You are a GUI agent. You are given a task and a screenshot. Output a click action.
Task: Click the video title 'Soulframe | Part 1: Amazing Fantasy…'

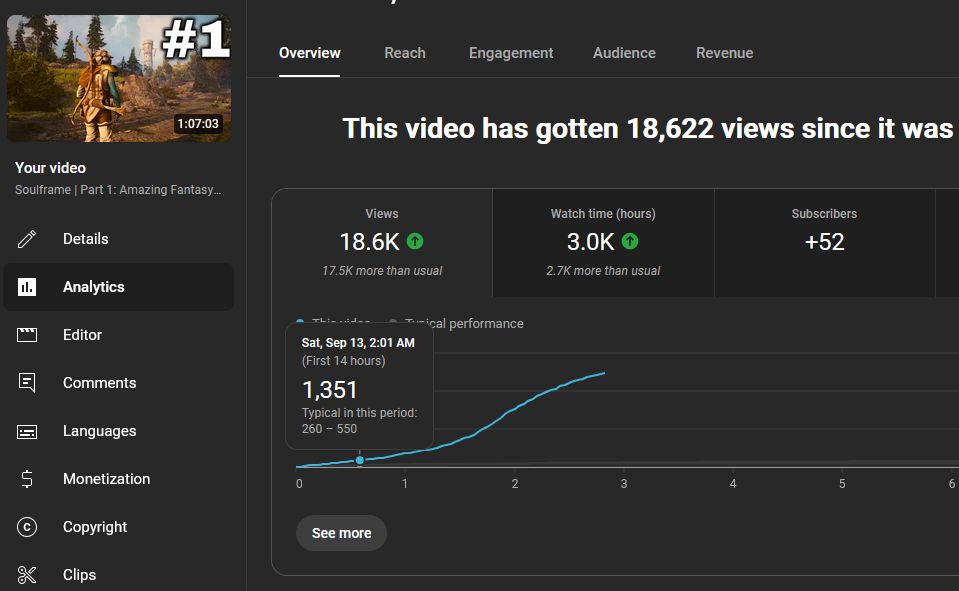[x=118, y=190]
